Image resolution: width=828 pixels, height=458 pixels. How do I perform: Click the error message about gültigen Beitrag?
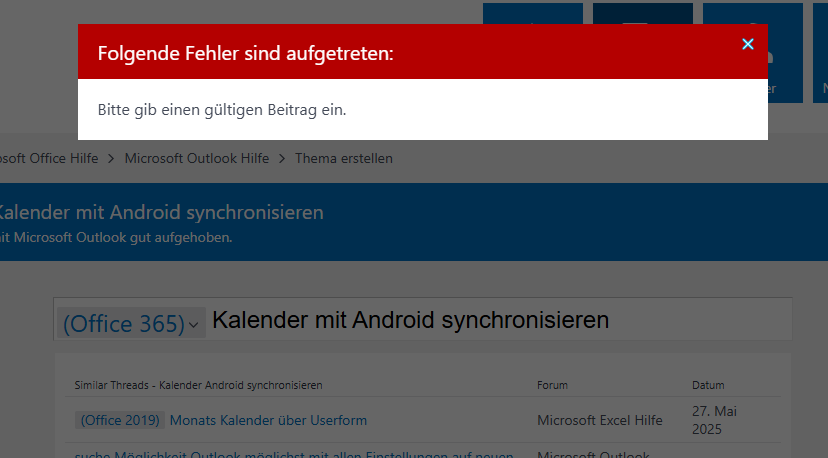(x=222, y=110)
